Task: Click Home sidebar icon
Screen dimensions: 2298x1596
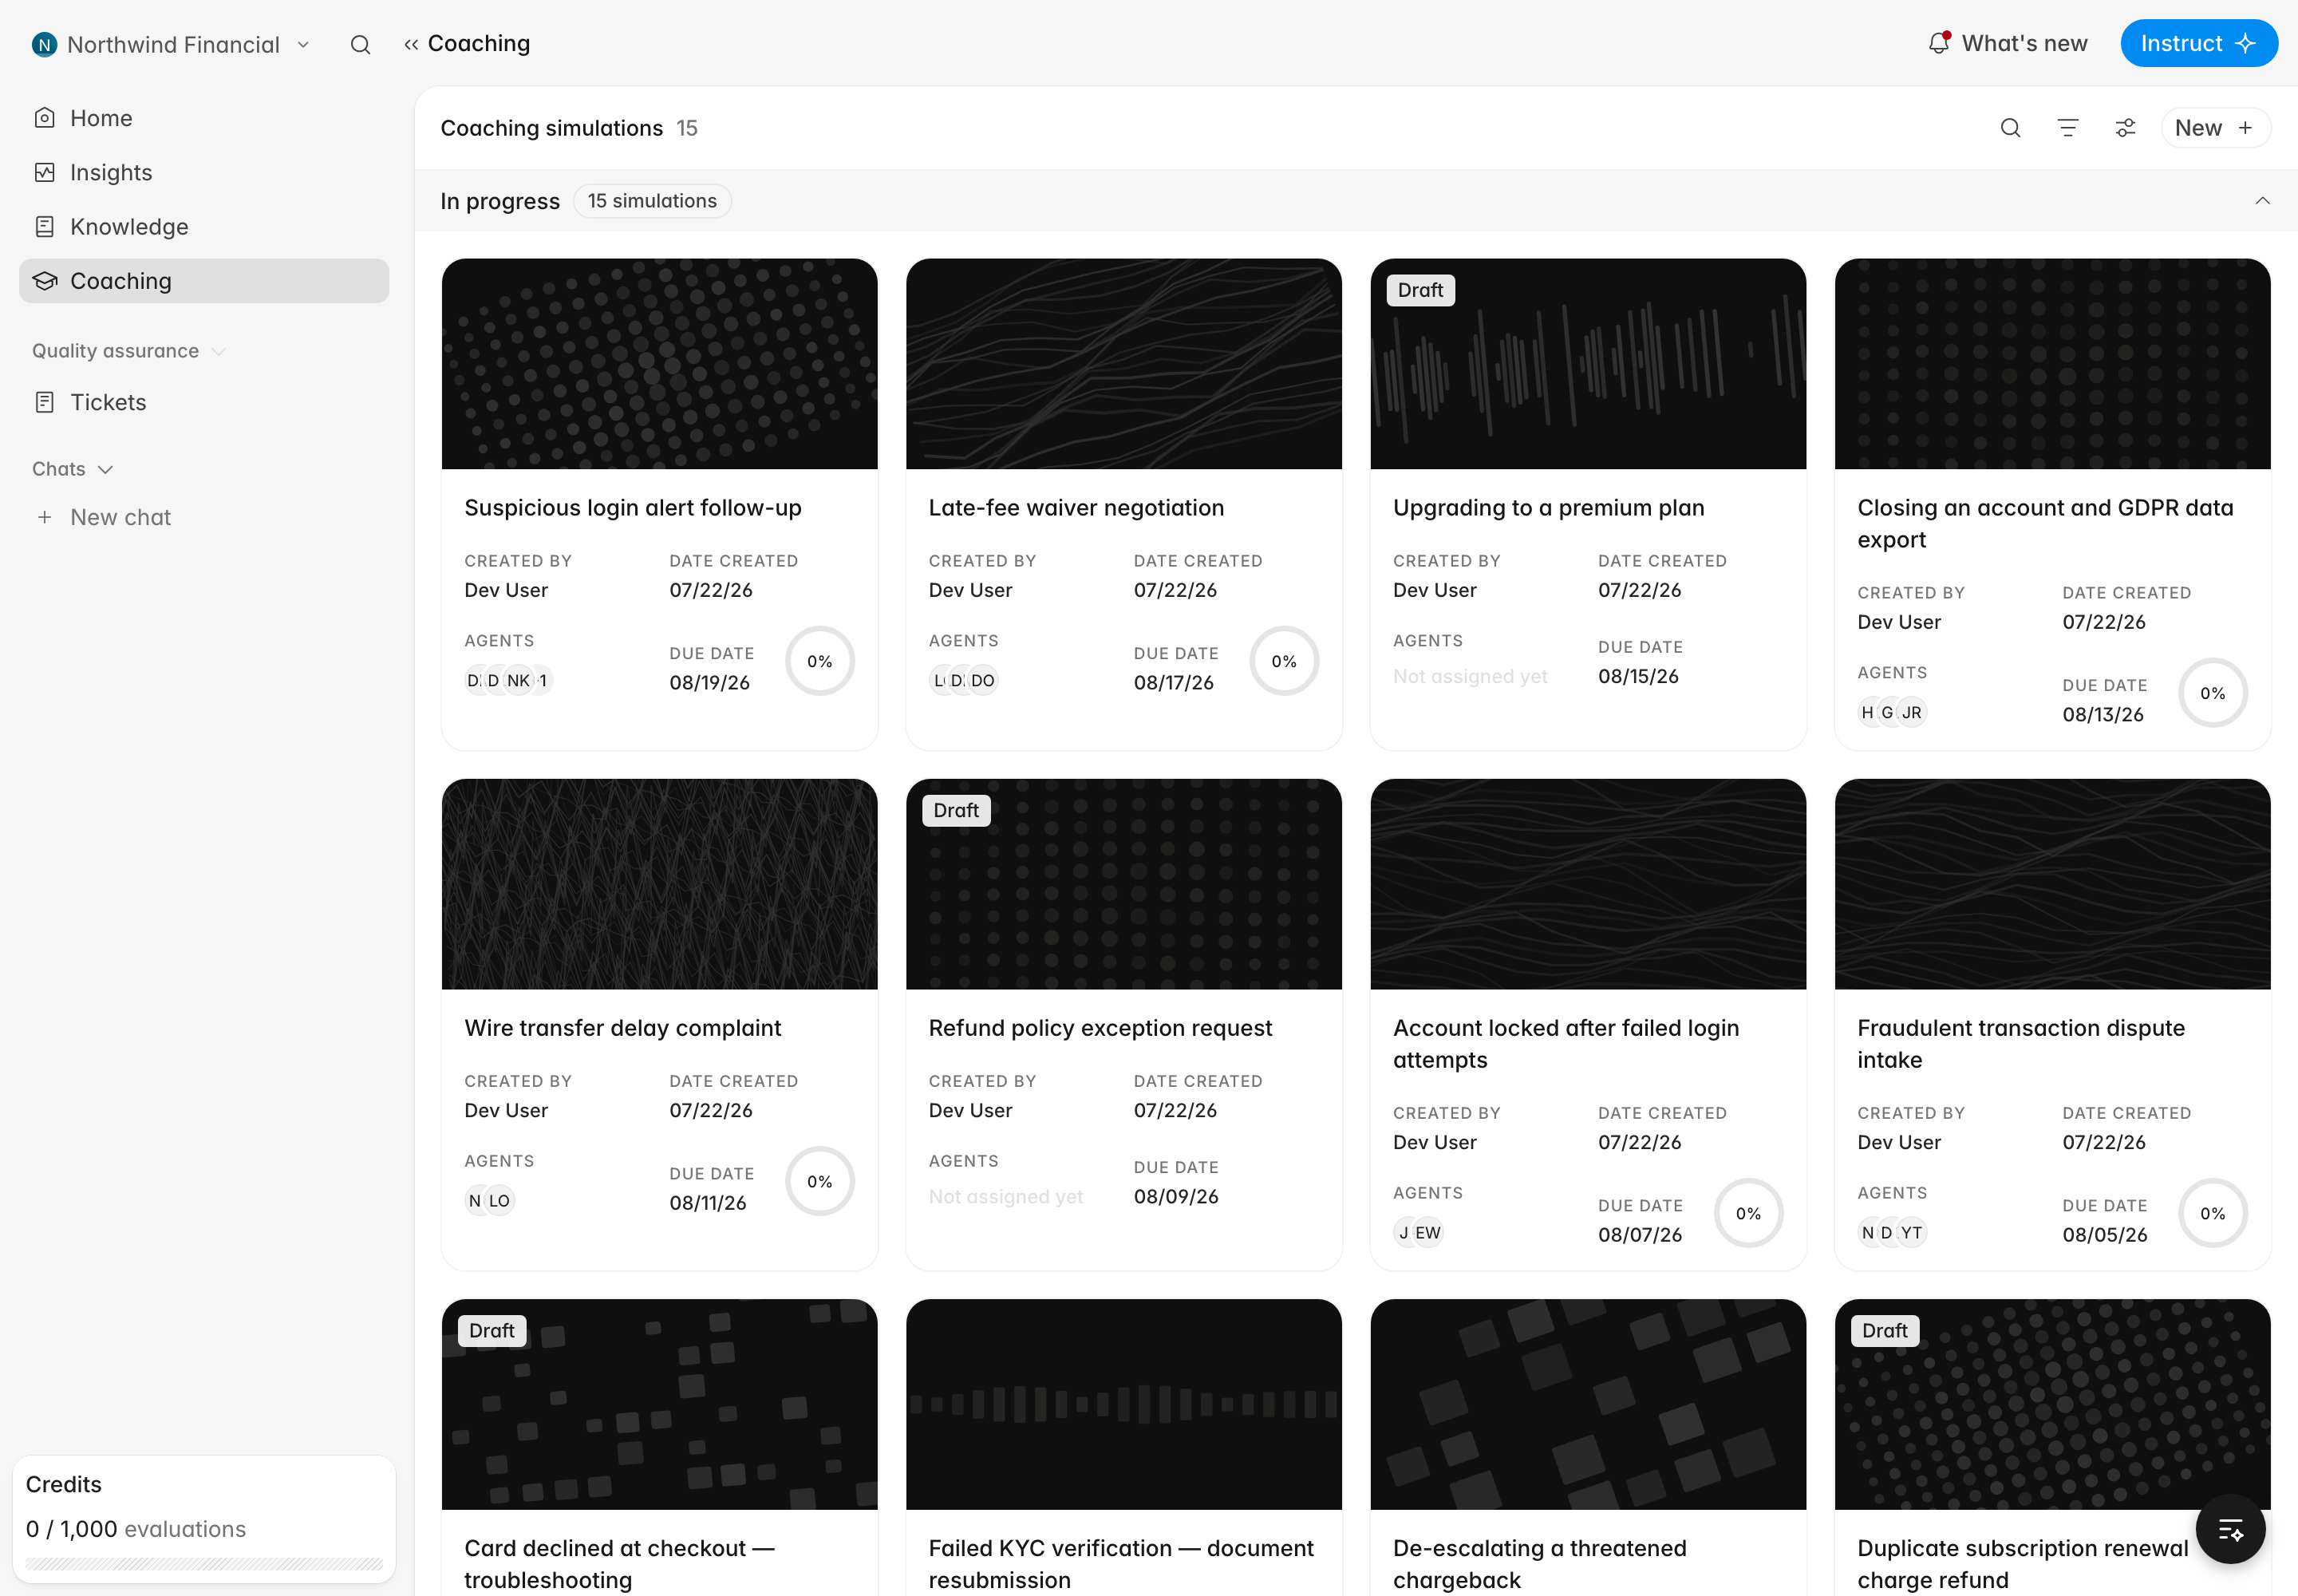Action: (x=44, y=118)
